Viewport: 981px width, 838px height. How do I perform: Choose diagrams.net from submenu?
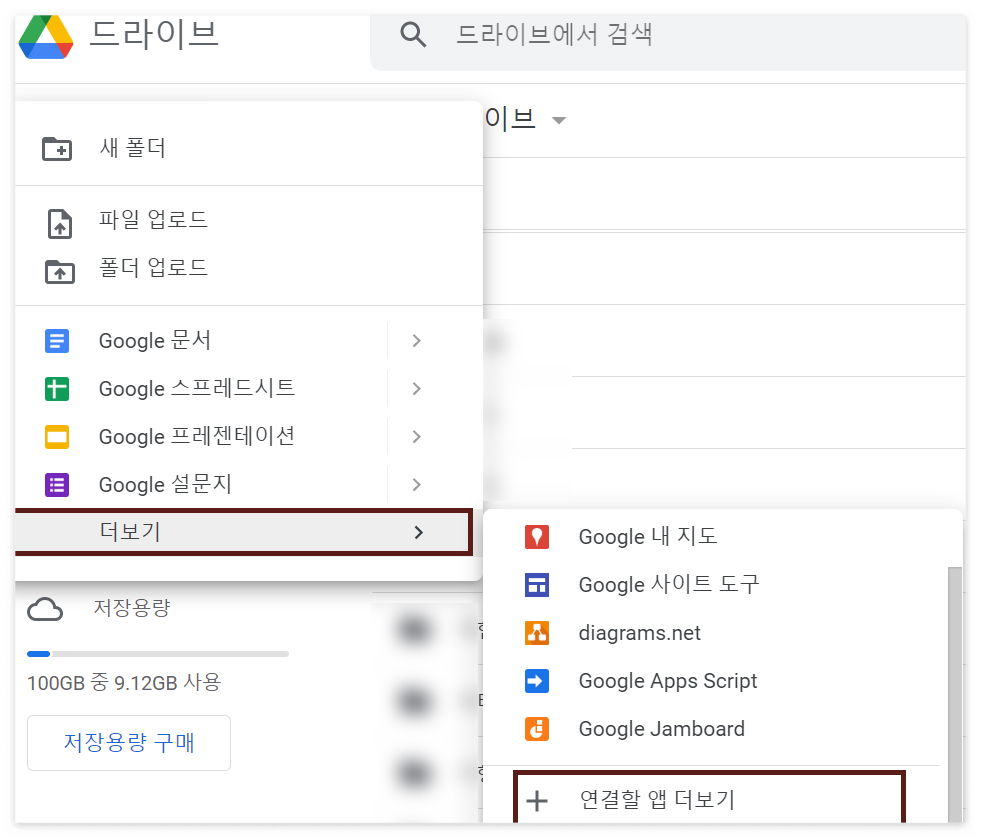(x=716, y=633)
